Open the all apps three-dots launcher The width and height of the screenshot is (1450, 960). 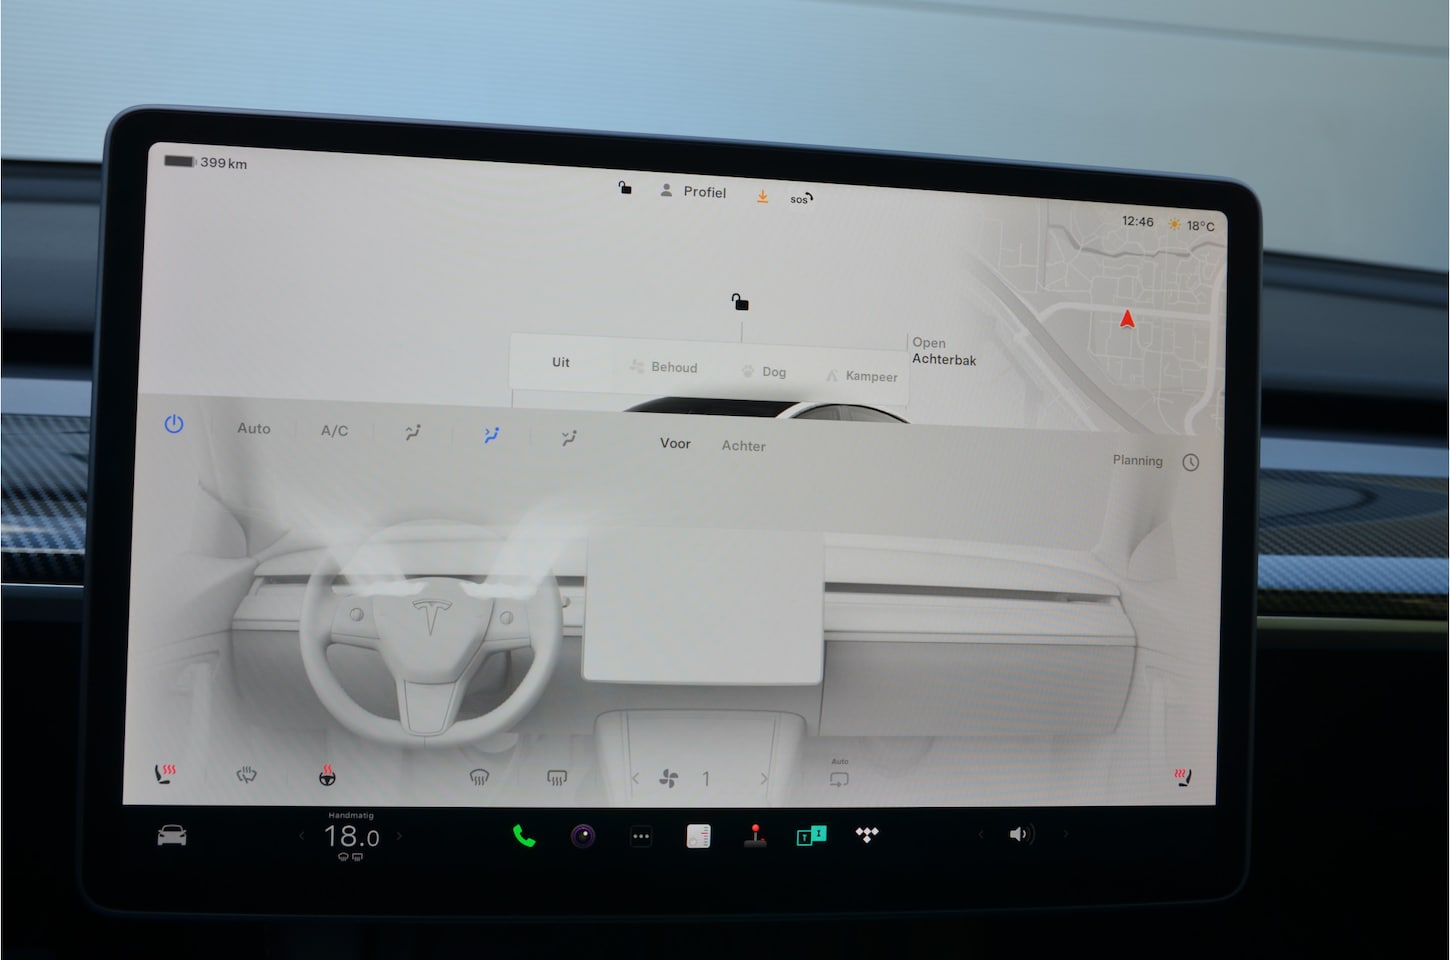coord(641,837)
